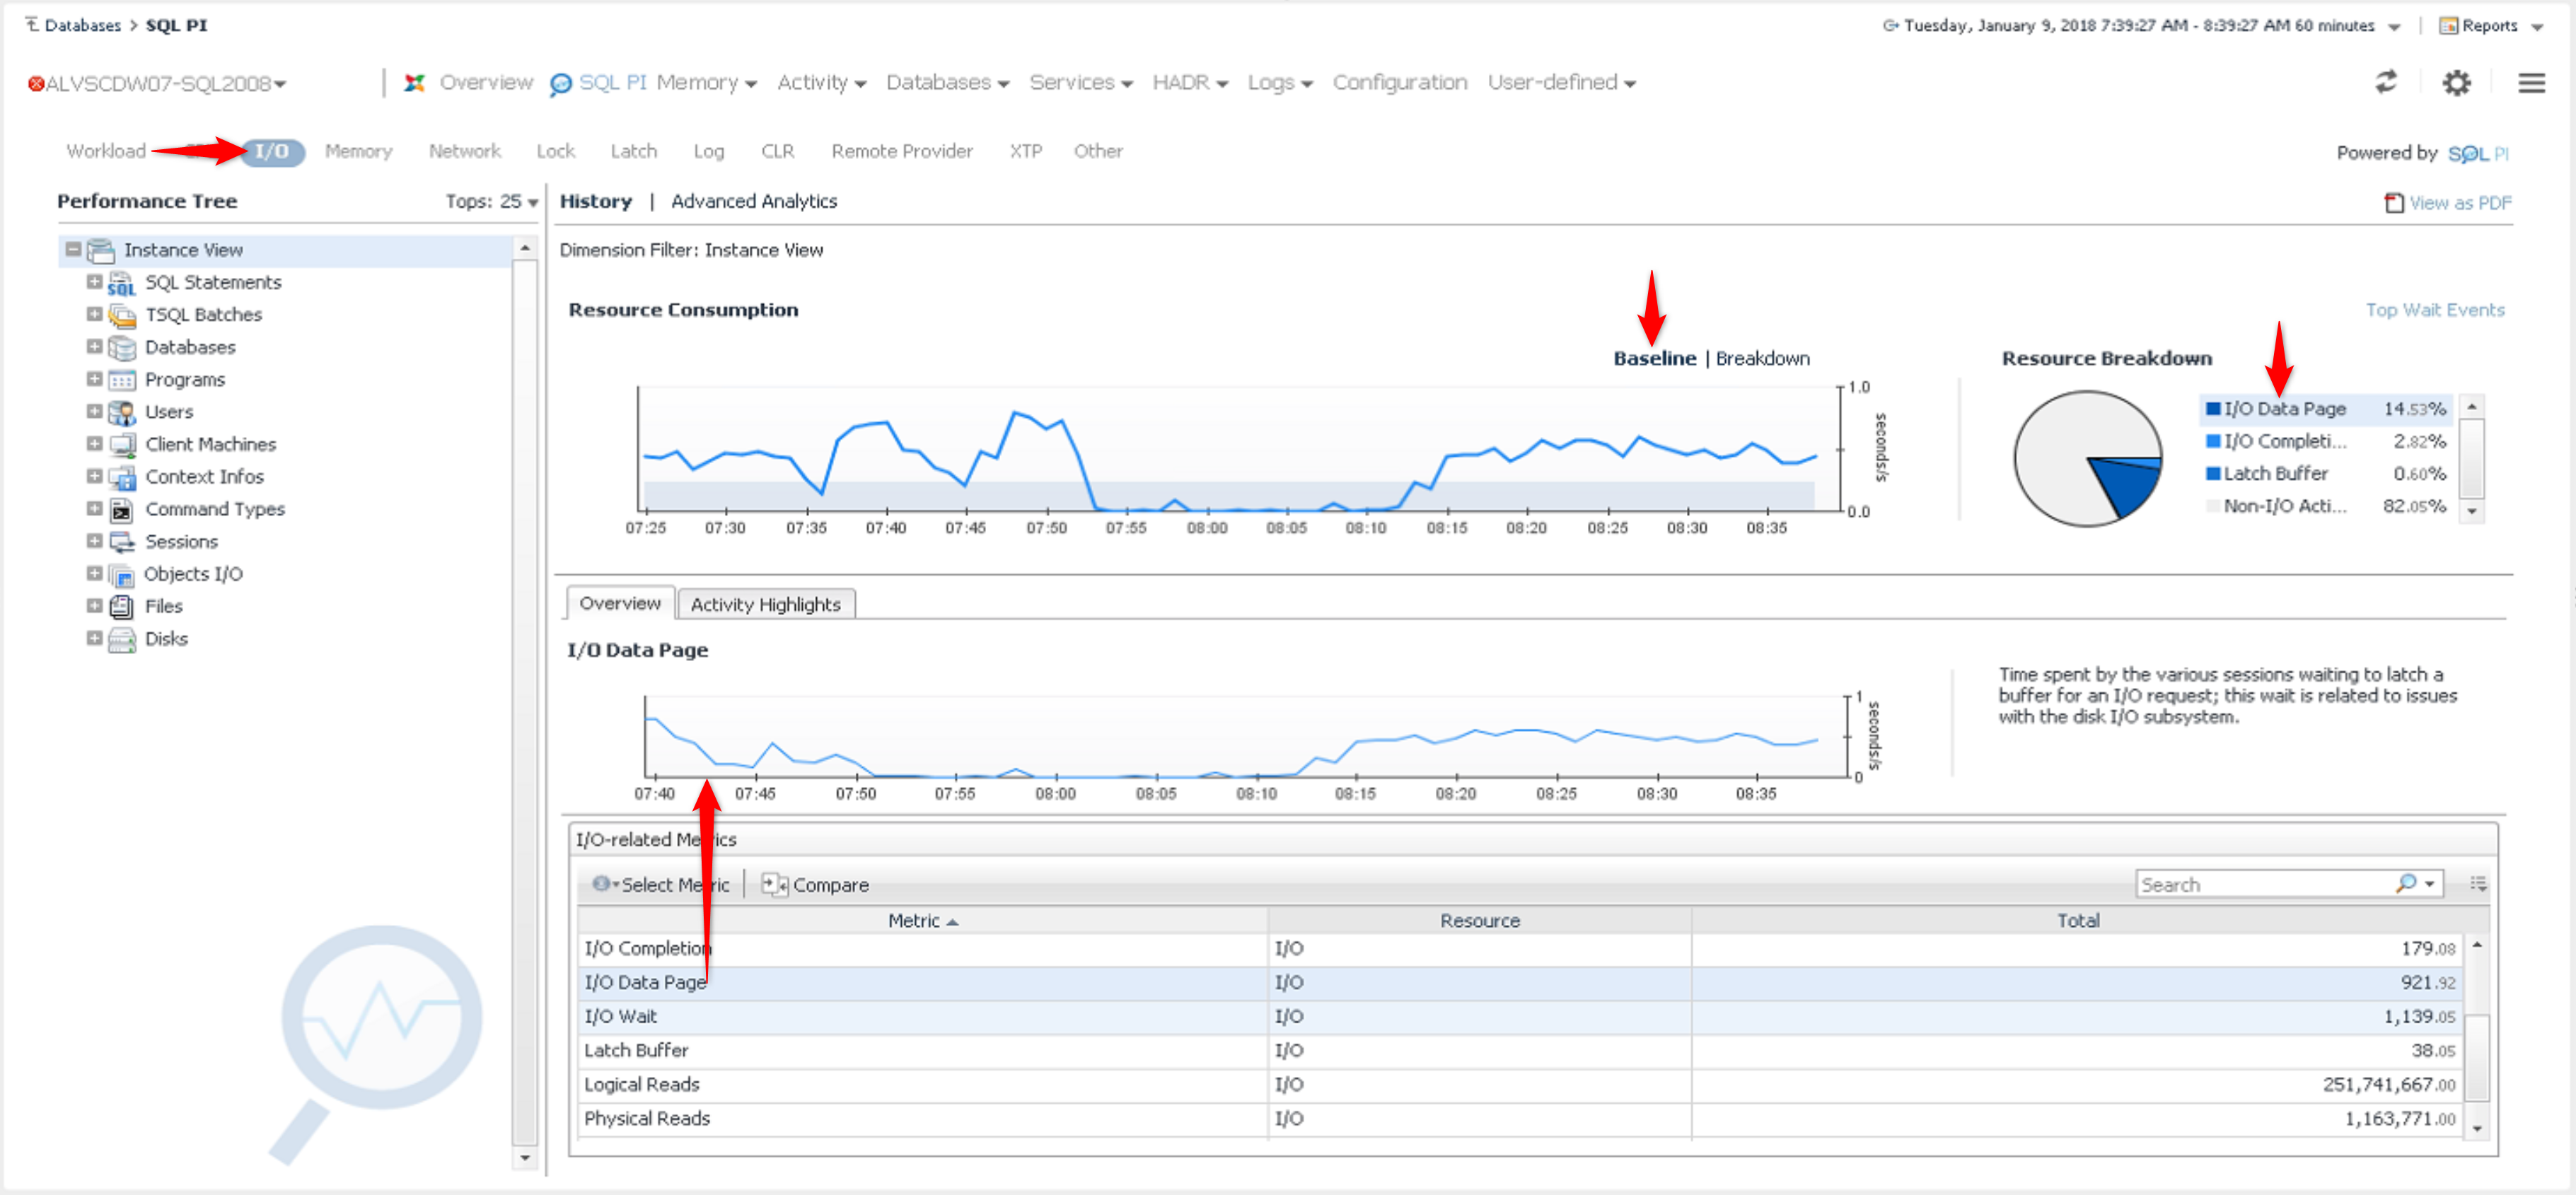Click the Search magnifier icon
The height and width of the screenshot is (1195, 2576).
2406,883
